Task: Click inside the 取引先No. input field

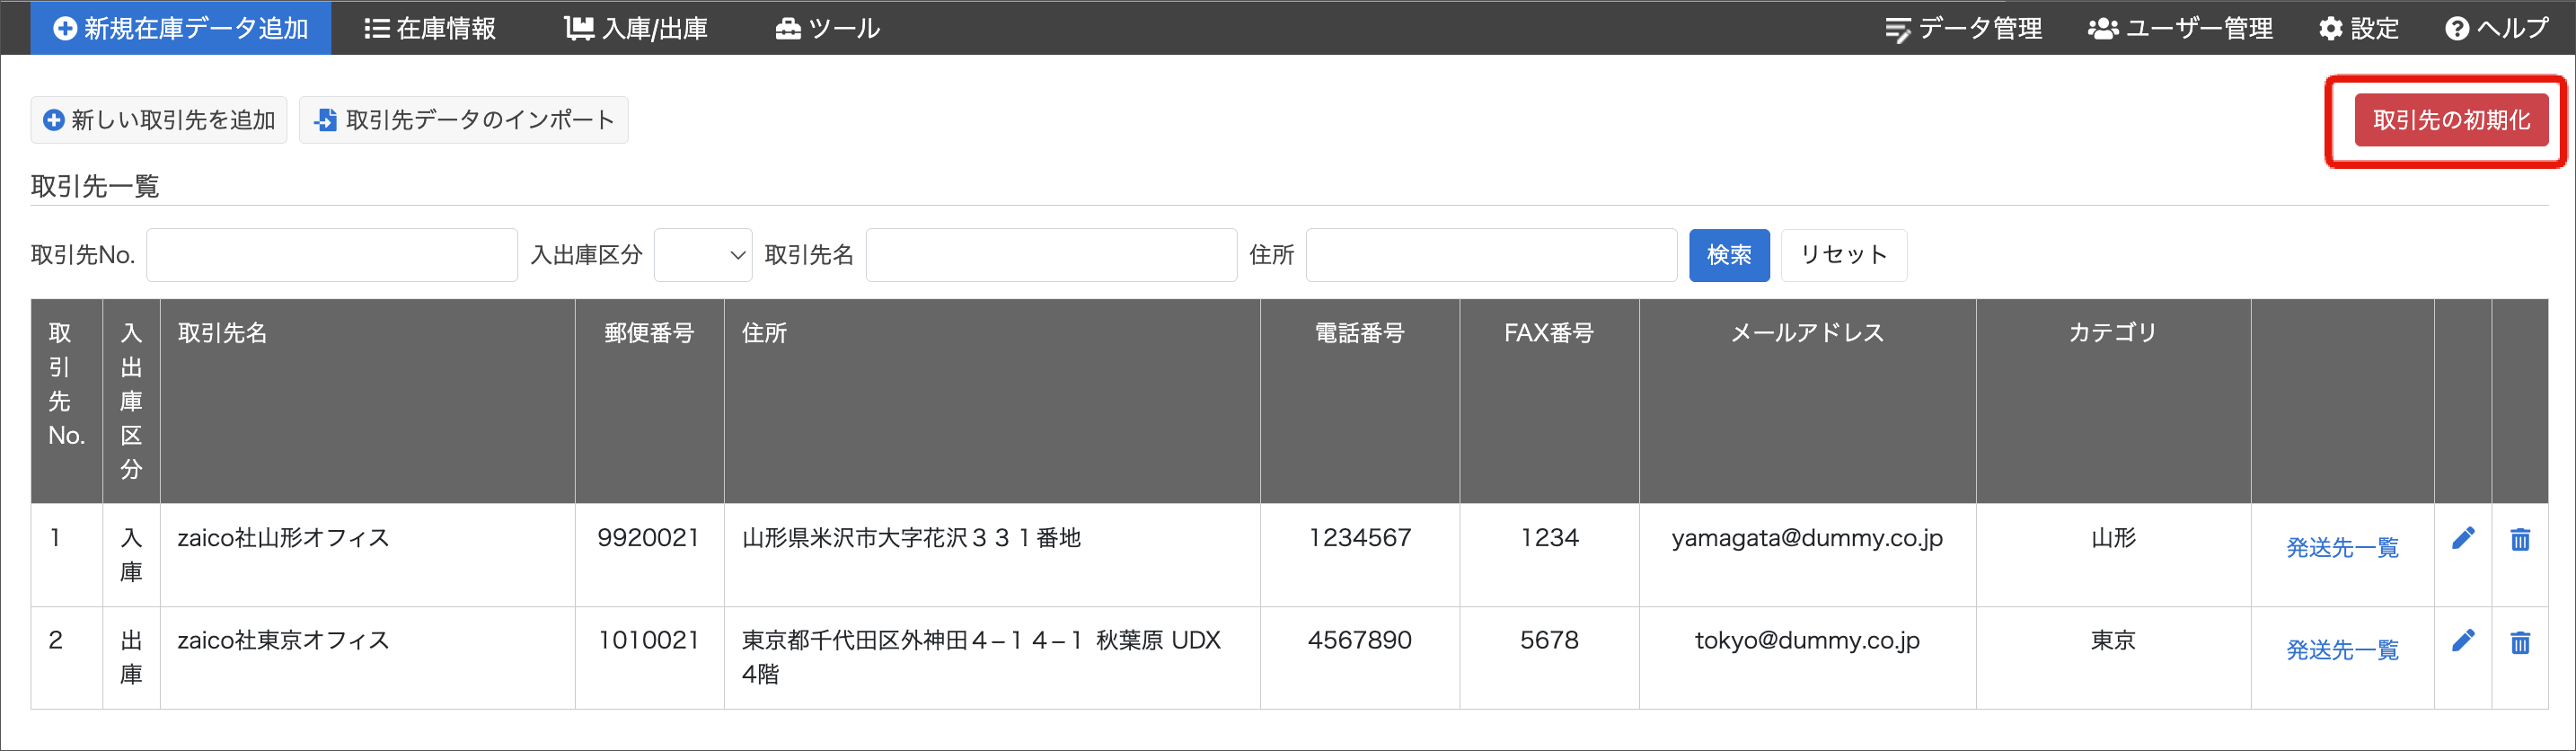Action: [331, 255]
